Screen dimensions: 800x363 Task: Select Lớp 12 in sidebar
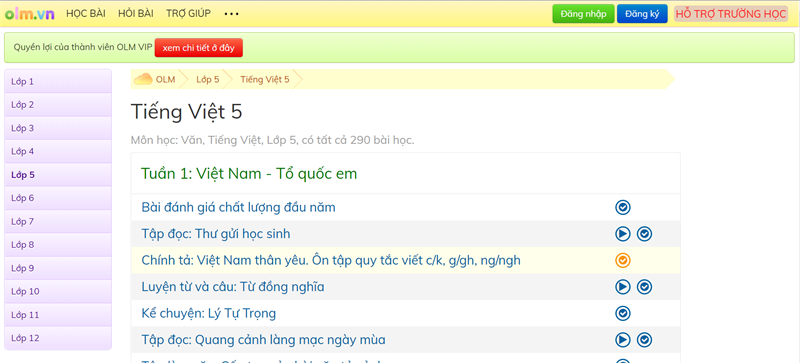click(58, 338)
